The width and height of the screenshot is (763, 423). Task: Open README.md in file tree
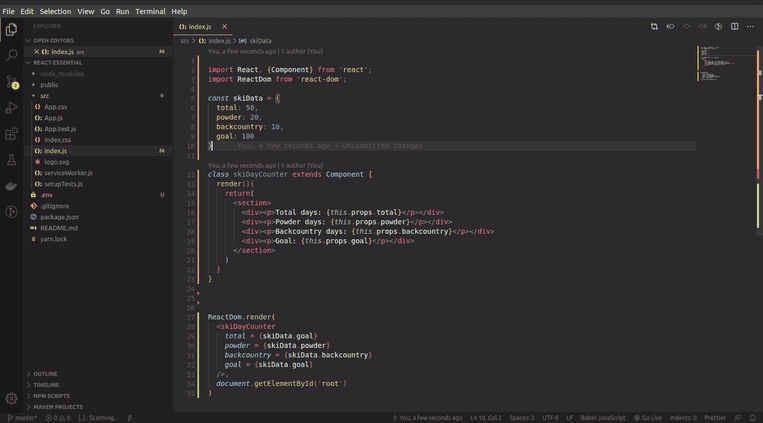pyautogui.click(x=59, y=228)
